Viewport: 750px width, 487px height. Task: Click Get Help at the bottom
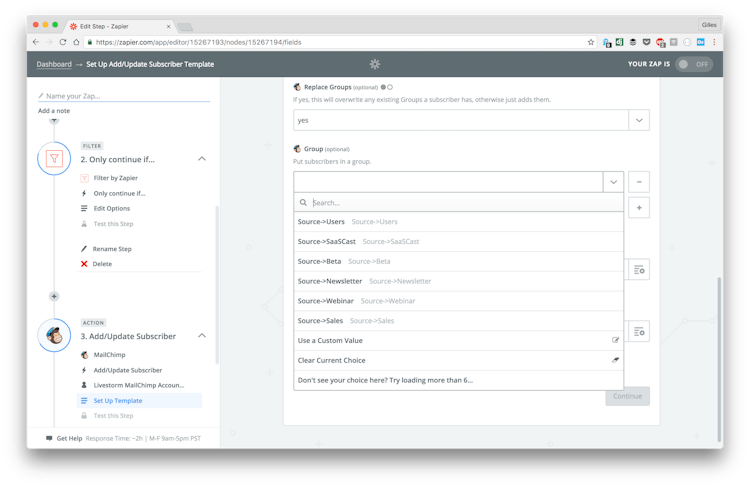click(69, 438)
